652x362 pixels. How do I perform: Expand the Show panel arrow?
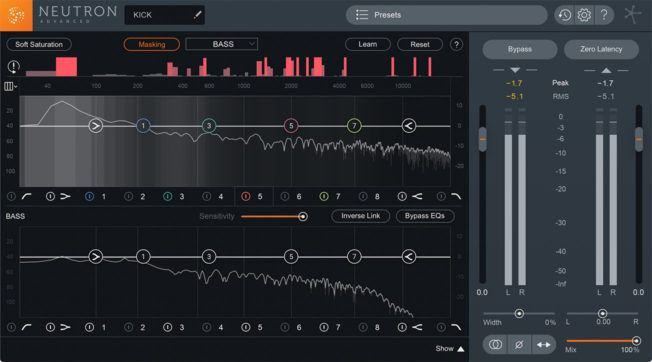click(x=461, y=349)
